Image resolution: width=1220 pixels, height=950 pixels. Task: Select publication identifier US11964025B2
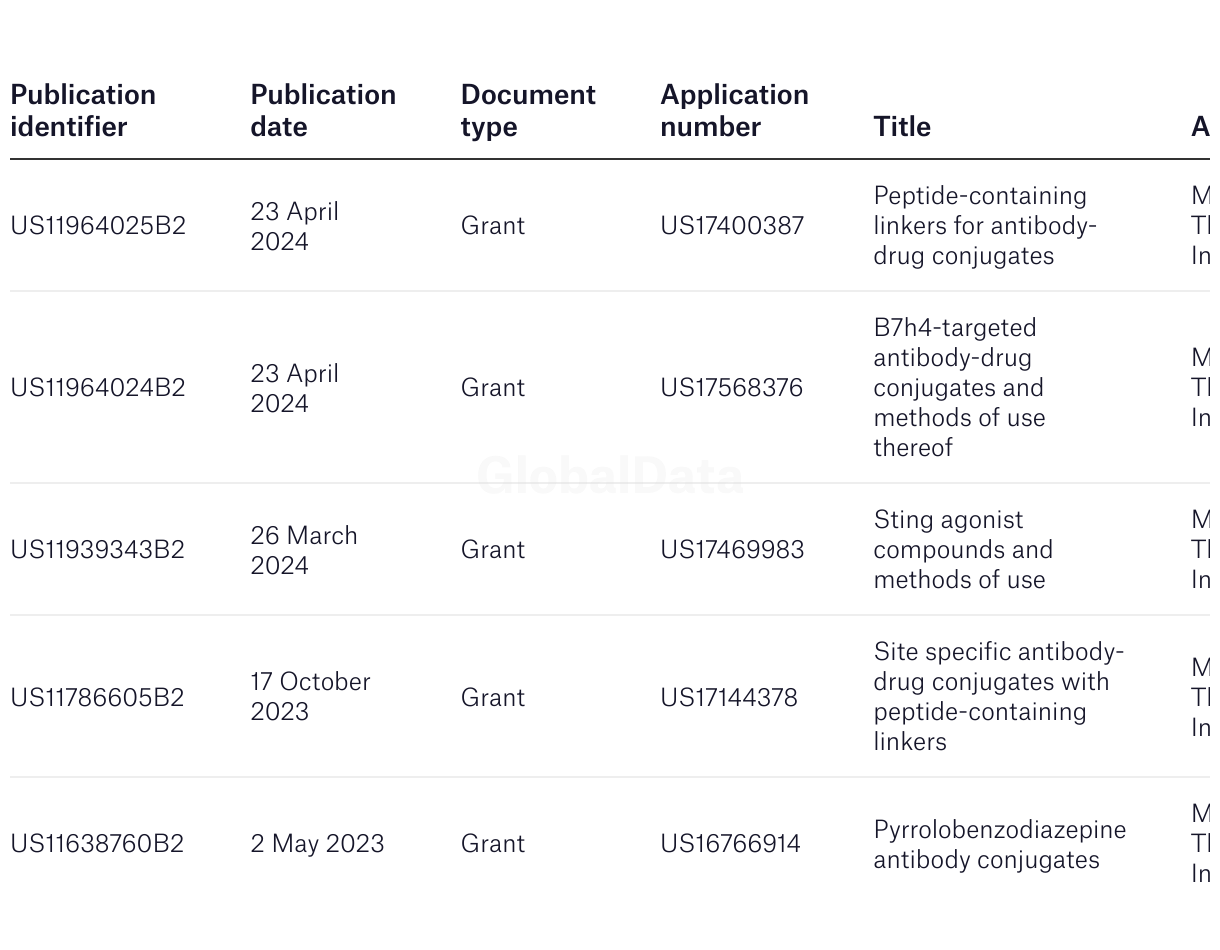(98, 225)
